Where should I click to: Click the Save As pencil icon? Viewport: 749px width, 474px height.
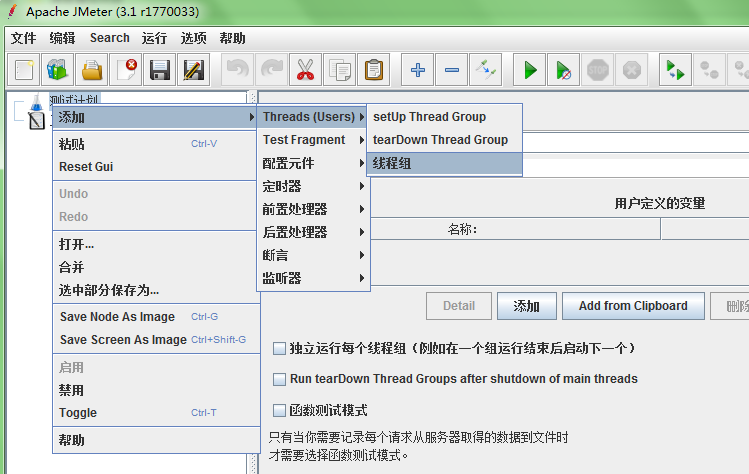pyautogui.click(x=193, y=70)
